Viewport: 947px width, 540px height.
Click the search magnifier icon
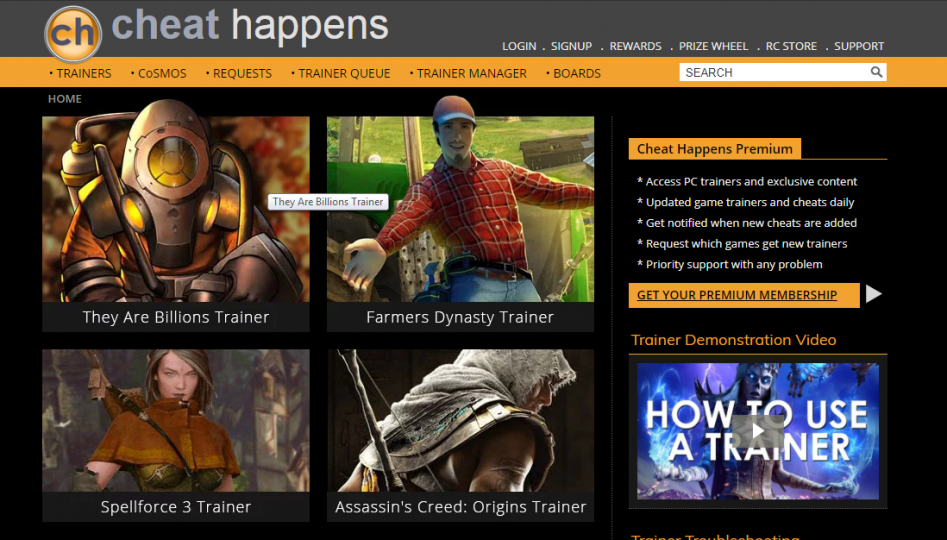click(x=876, y=72)
